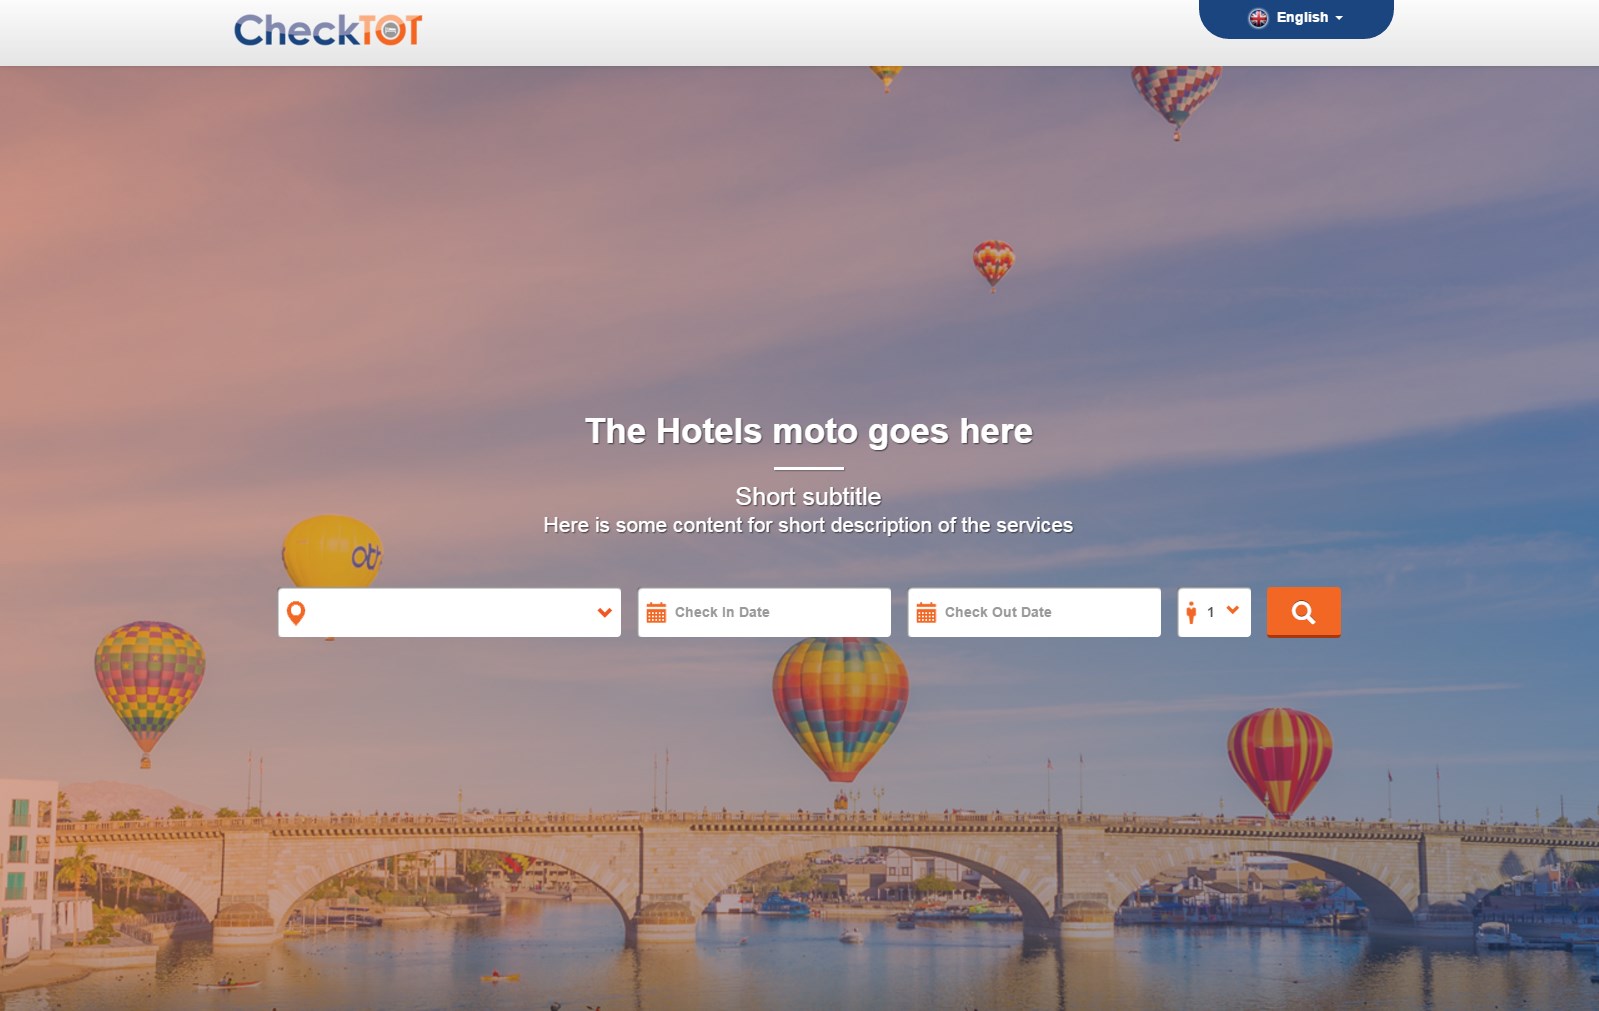Expand the guest count chevron
Viewport: 1599px width, 1011px height.
pyautogui.click(x=1233, y=610)
